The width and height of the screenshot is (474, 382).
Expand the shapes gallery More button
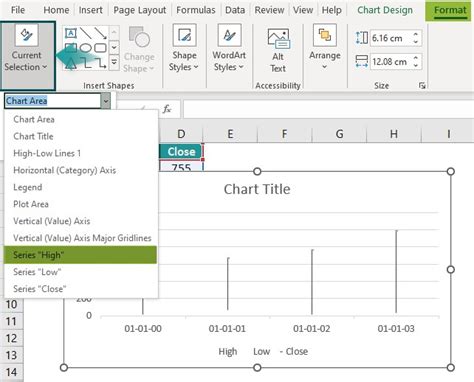click(114, 62)
